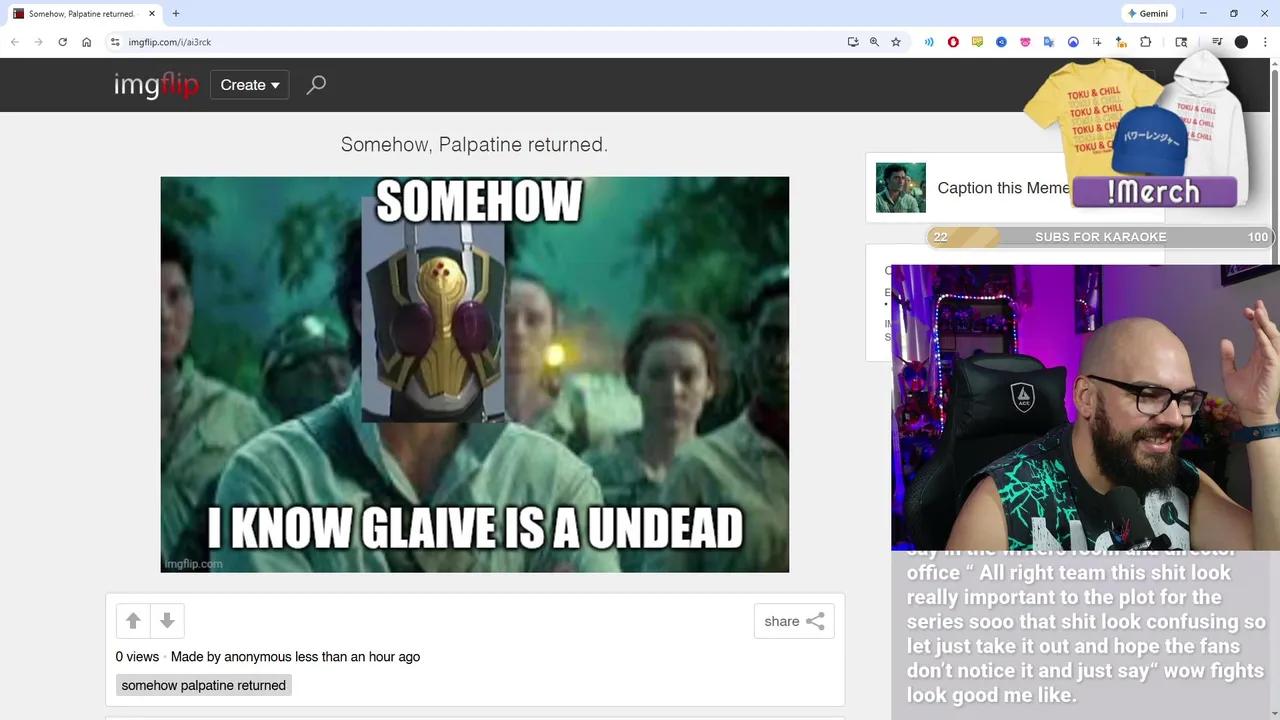Click the install app icon in the address bar
The height and width of the screenshot is (720, 1280).
pyautogui.click(x=853, y=42)
